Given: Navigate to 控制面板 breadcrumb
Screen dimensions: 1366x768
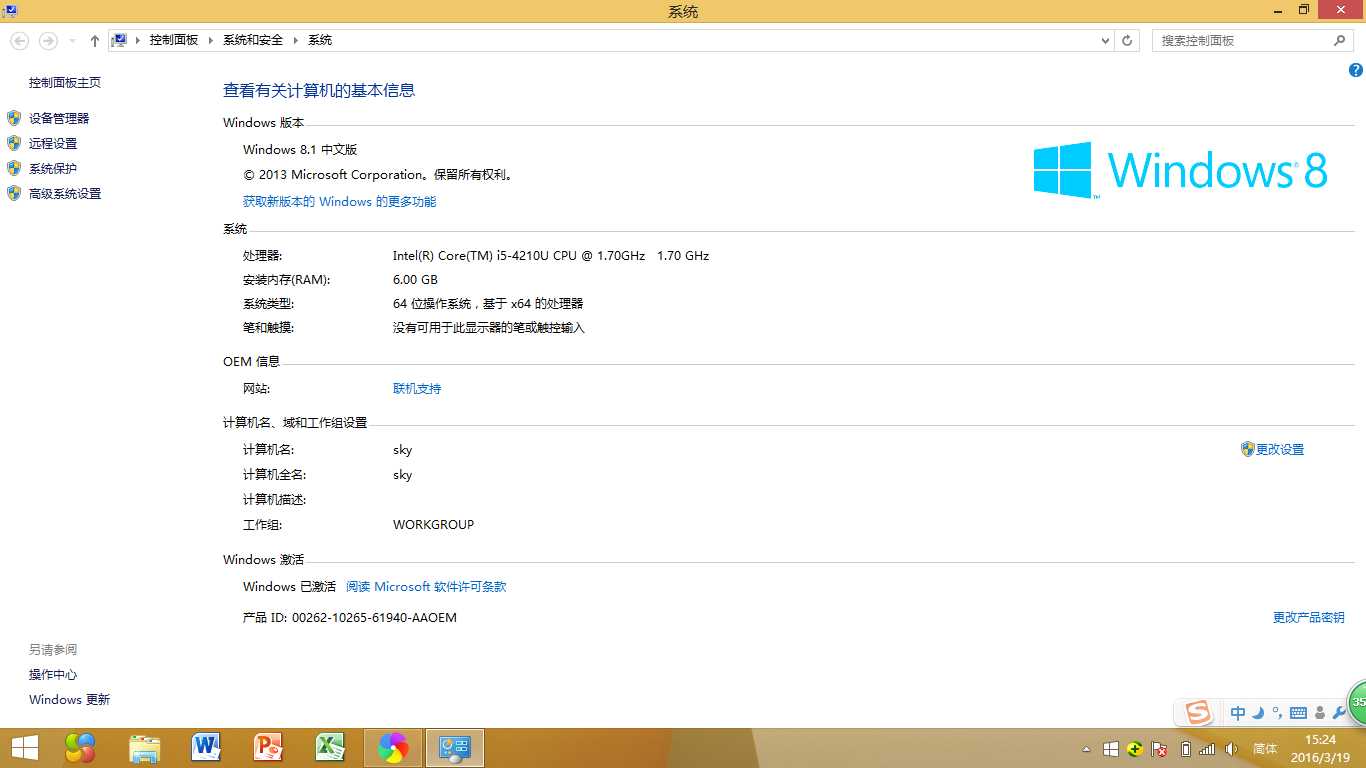Looking at the screenshot, I should coord(174,40).
